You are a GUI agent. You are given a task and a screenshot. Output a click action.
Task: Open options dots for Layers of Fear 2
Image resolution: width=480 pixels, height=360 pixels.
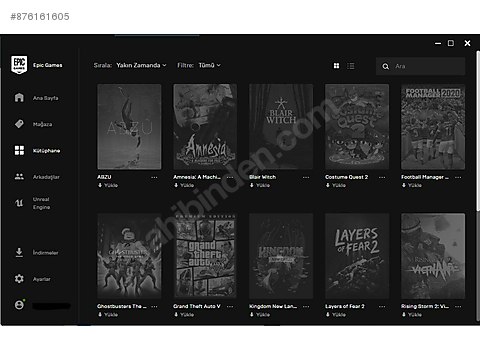click(x=382, y=306)
